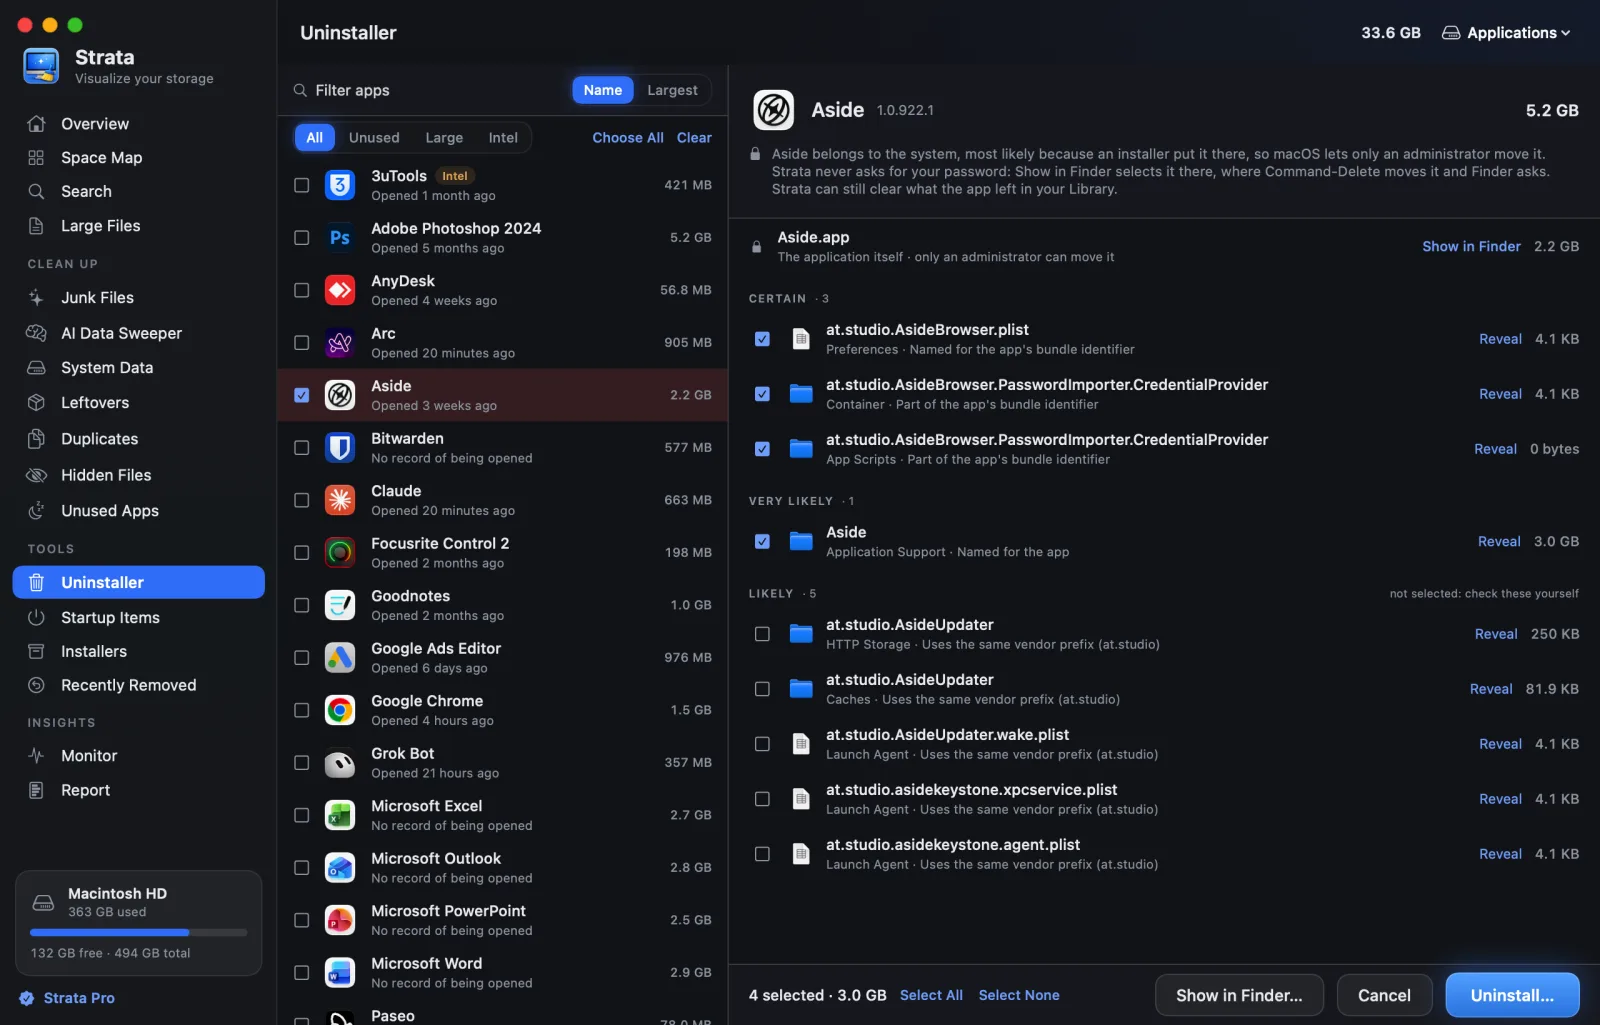Click Show in Finder link for Aside.app
Image resolution: width=1600 pixels, height=1025 pixels.
tap(1471, 246)
